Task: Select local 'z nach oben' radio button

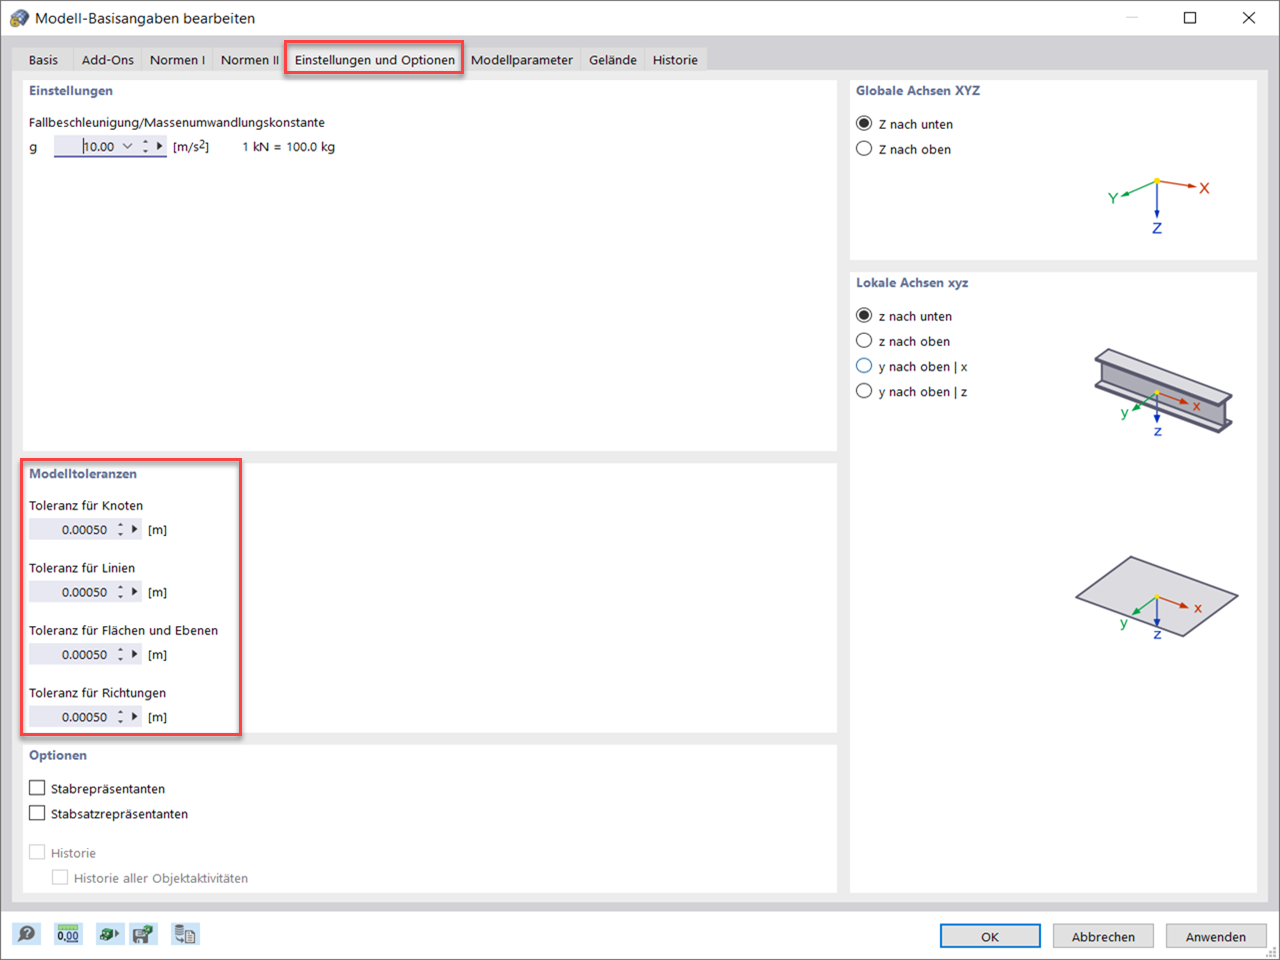Action: (x=864, y=340)
